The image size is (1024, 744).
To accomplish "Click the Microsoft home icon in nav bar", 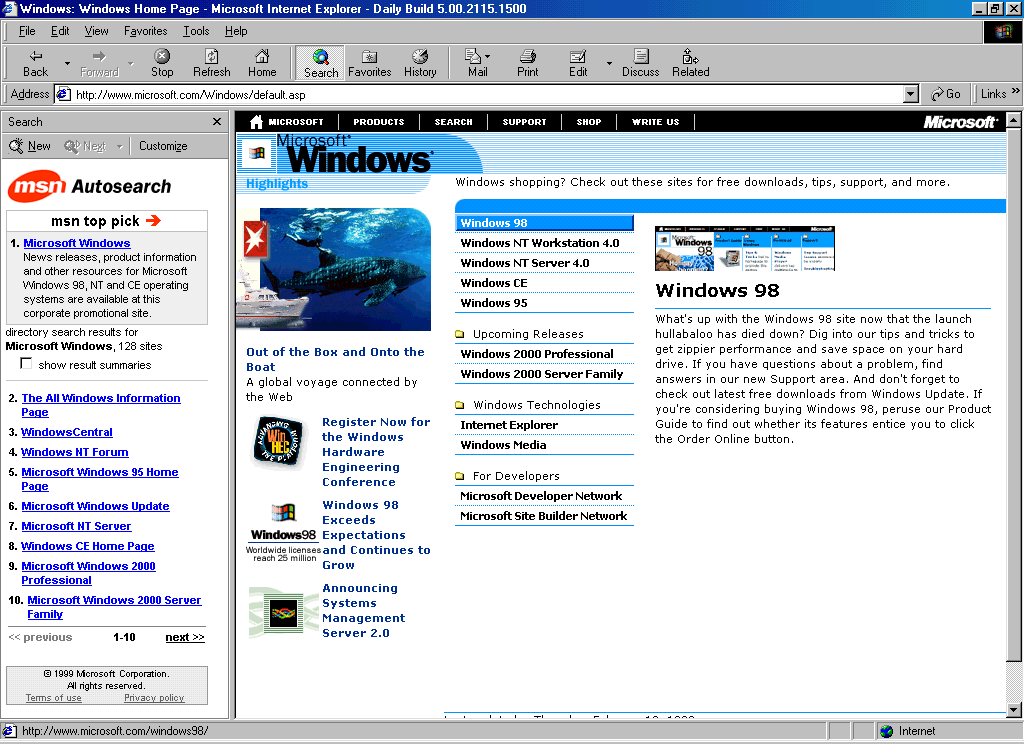I will (x=256, y=121).
